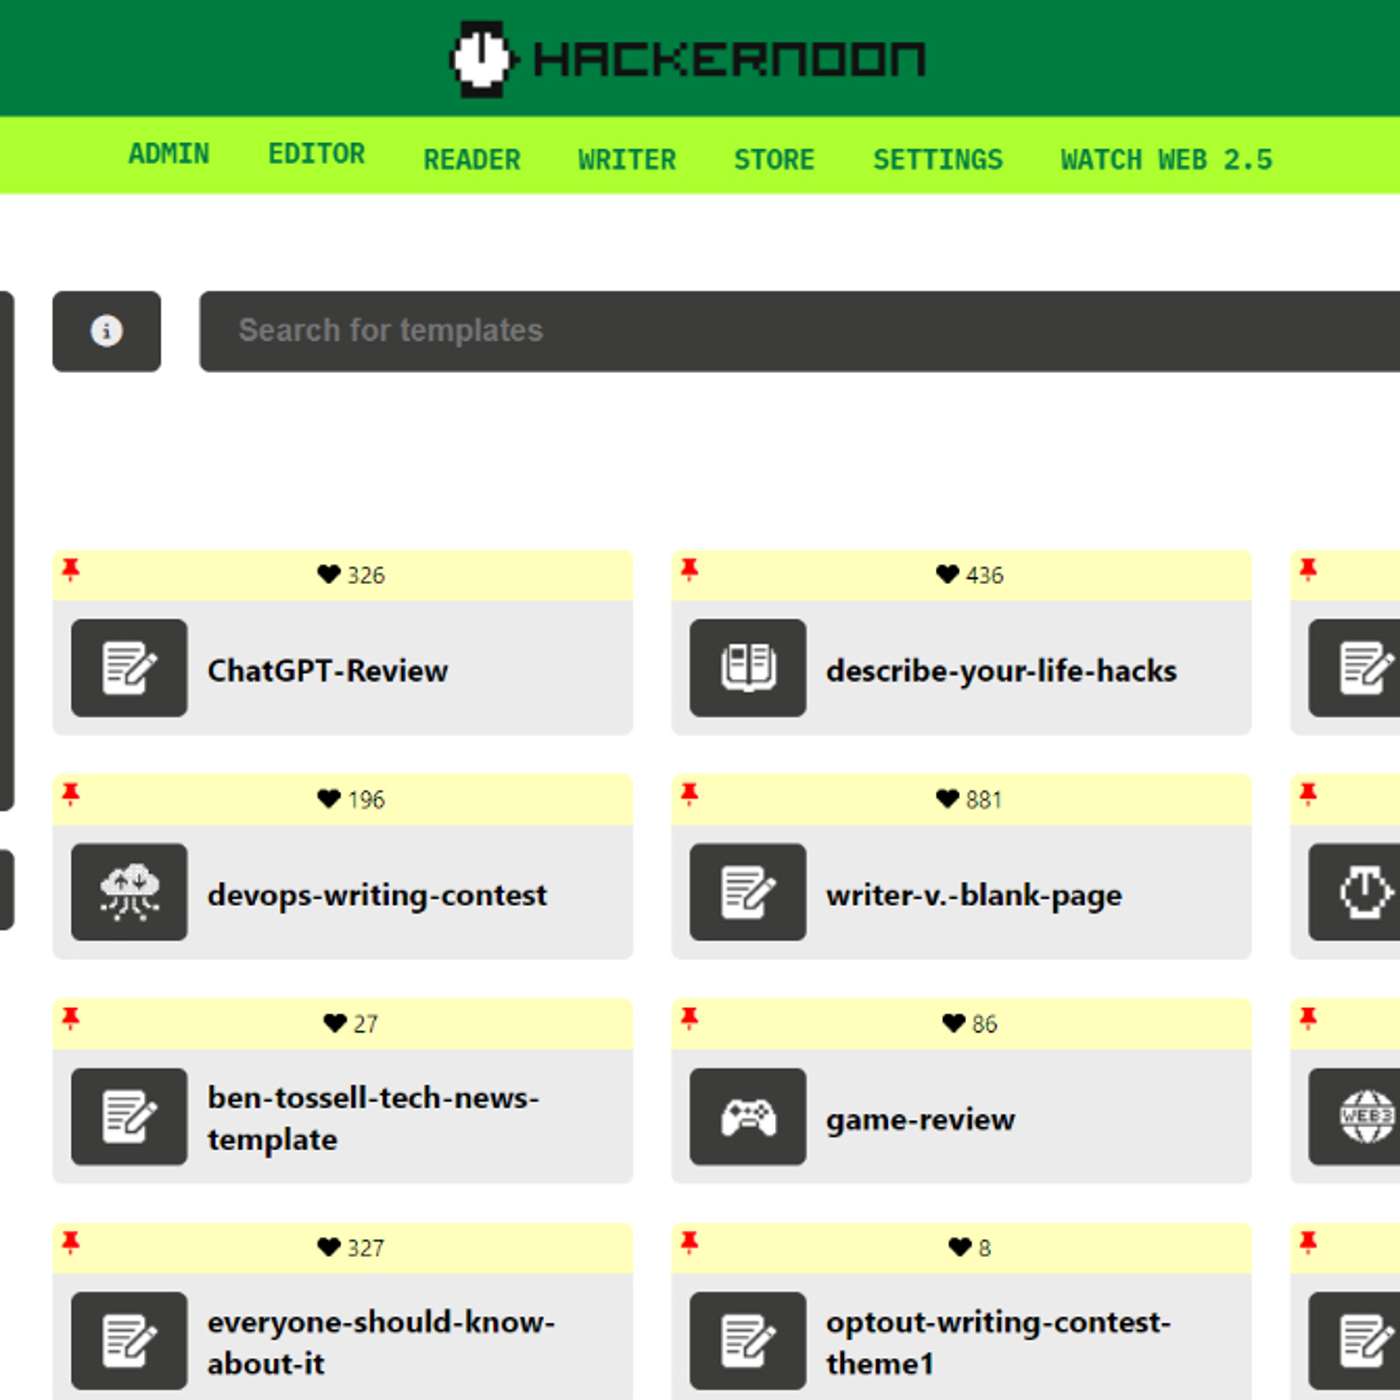Open the SETTINGS menu
Image resolution: width=1400 pixels, height=1400 pixels.
point(937,160)
